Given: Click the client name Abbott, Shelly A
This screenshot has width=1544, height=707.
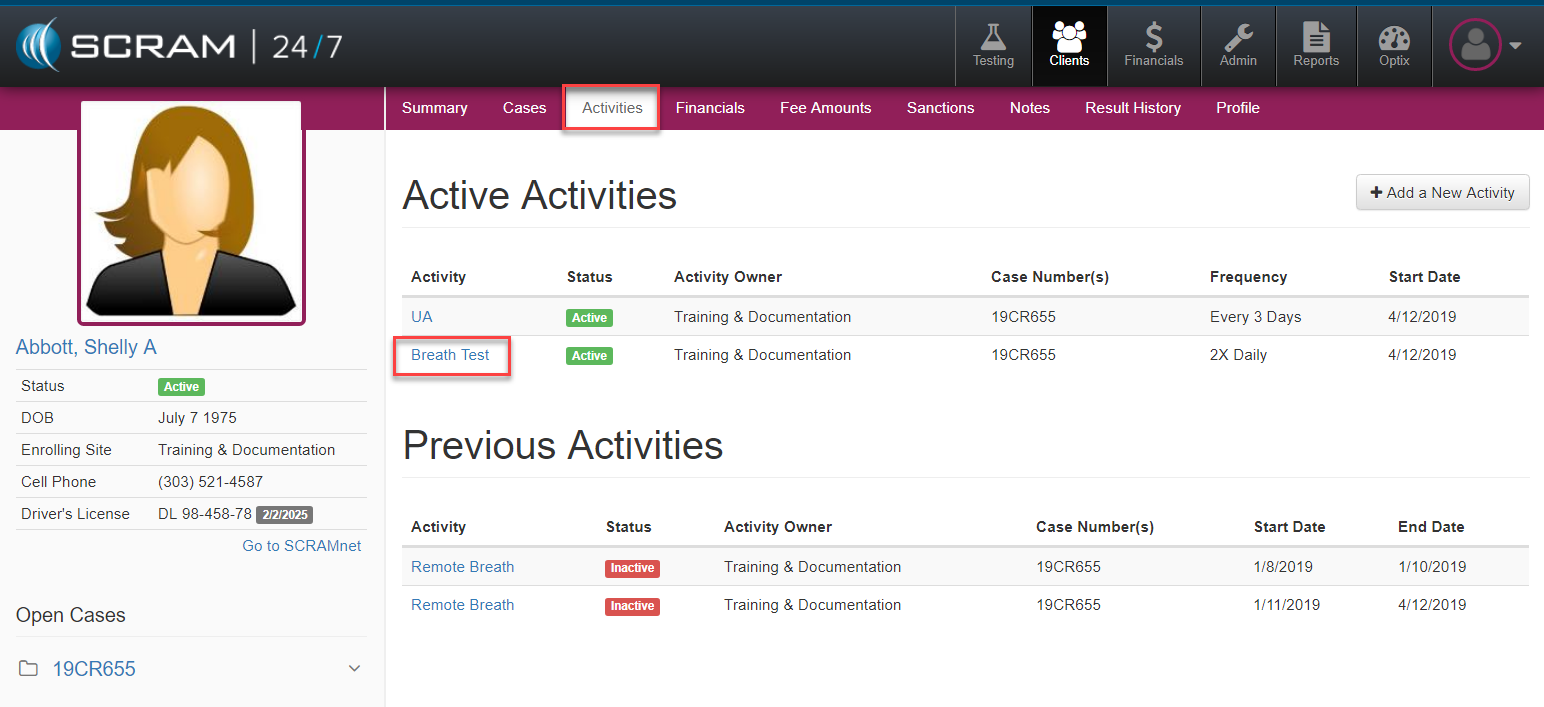Looking at the screenshot, I should [86, 347].
